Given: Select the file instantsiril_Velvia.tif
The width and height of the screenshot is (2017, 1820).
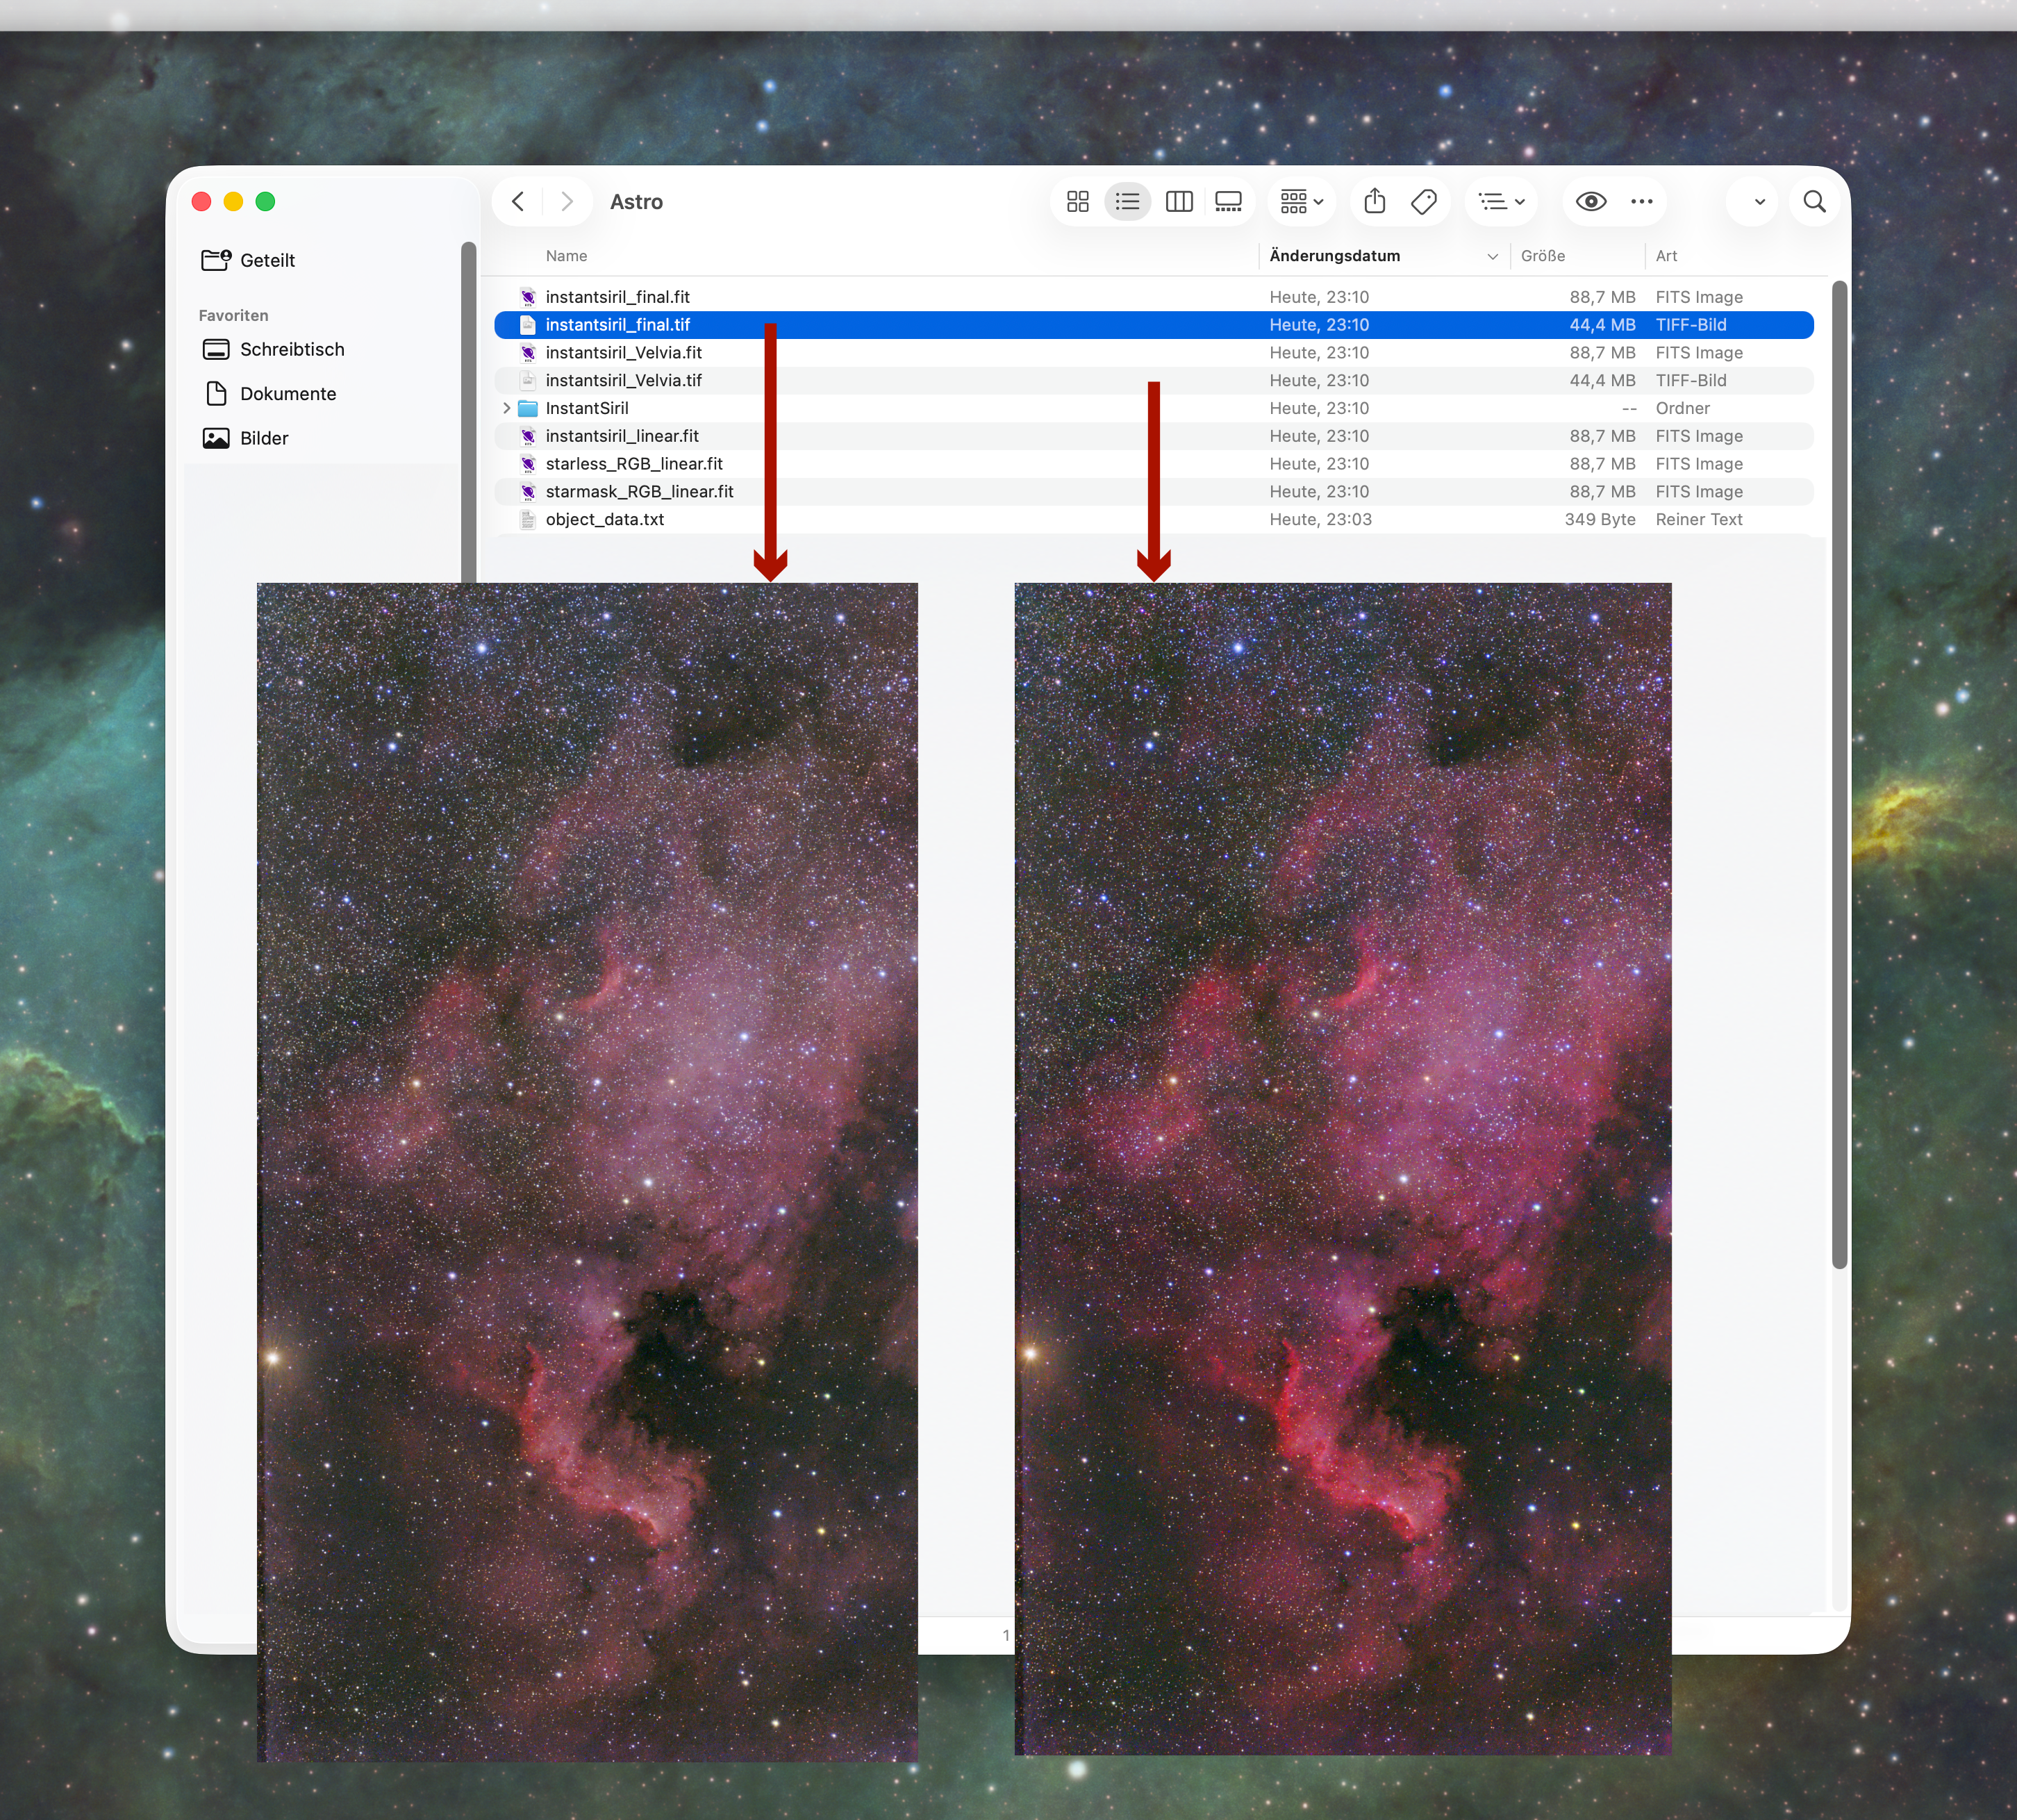Looking at the screenshot, I should (x=1154, y=380).
